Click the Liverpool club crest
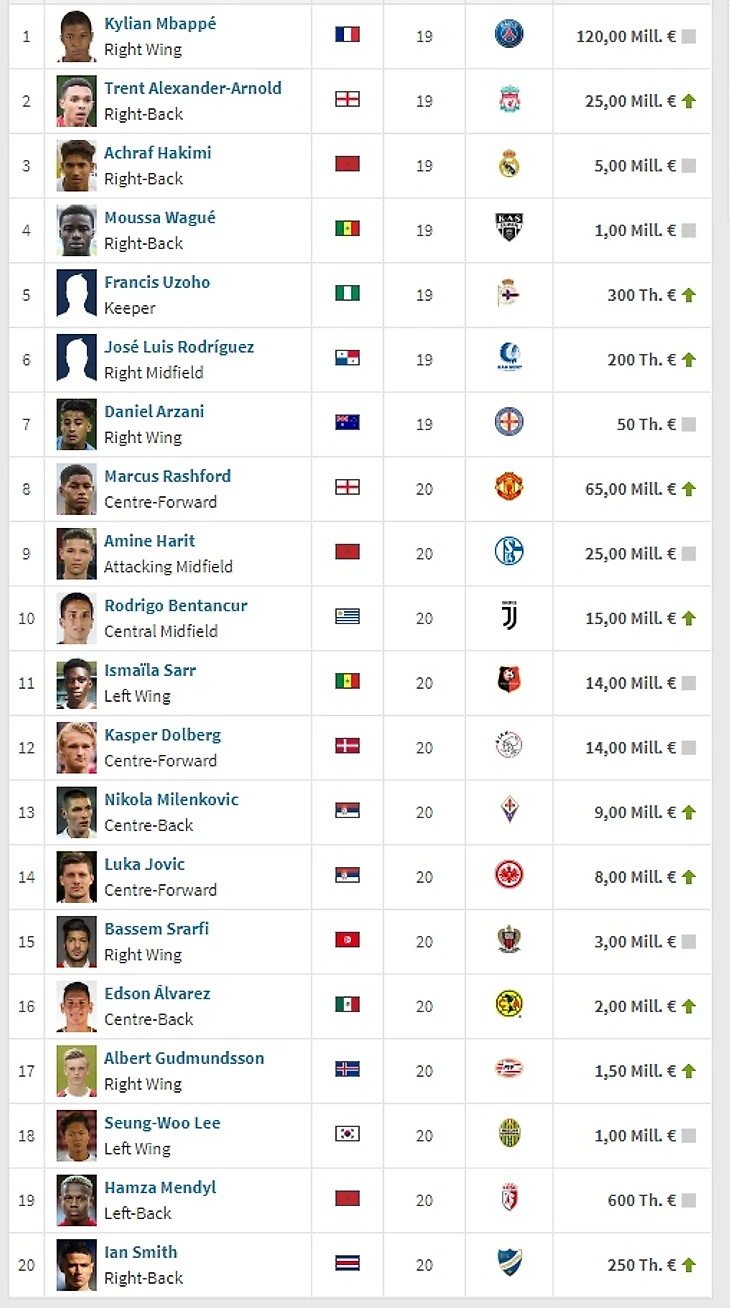 click(509, 100)
